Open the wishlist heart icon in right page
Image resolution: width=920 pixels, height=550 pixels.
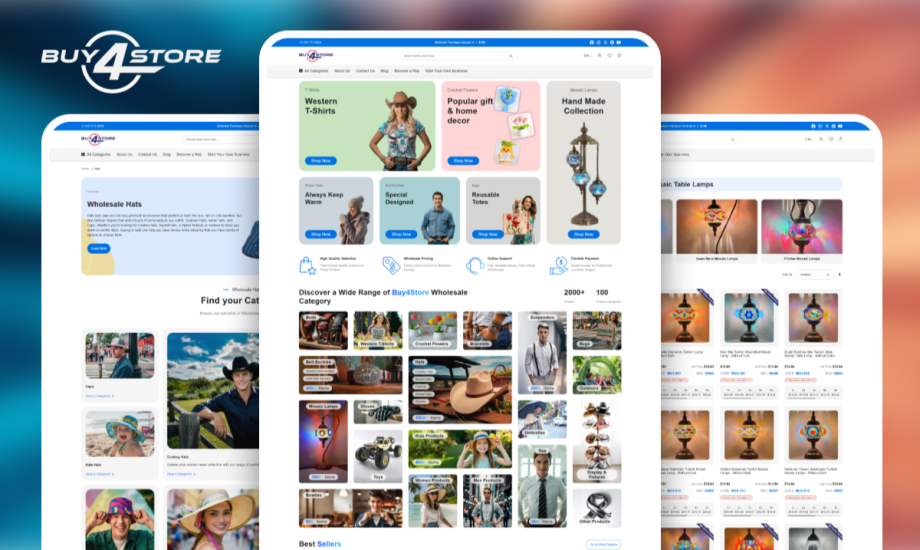tap(831, 139)
